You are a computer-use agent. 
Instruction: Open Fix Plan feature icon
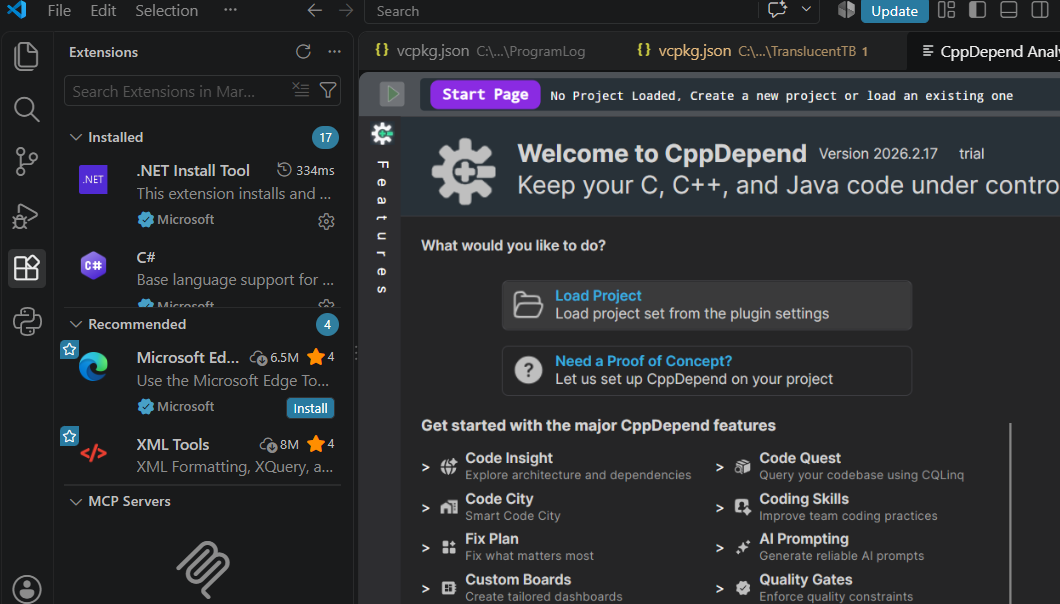[449, 547]
